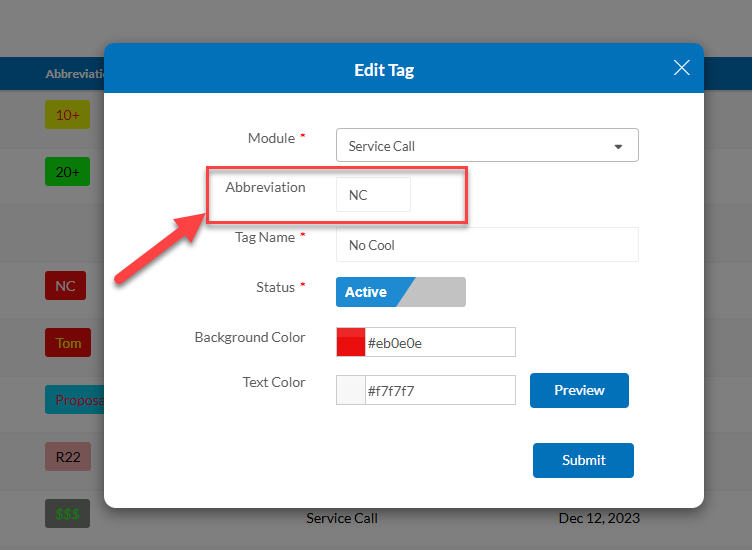Click the Background Color hex field #eb0e0e

coord(440,342)
